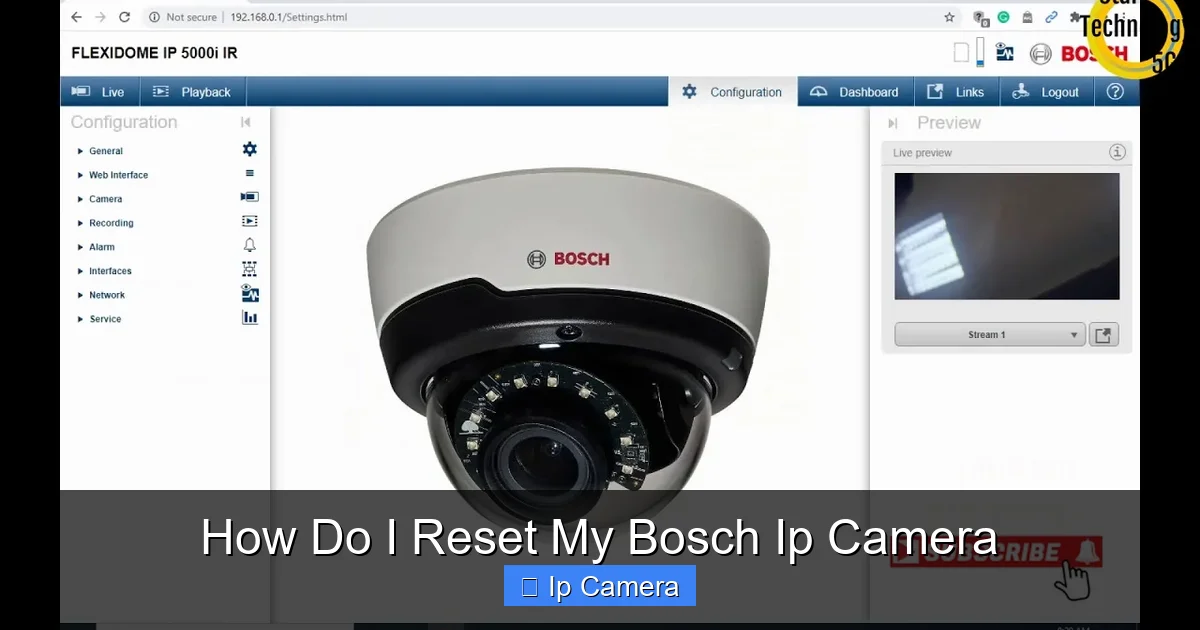
Task: Click Logout in the navigation bar
Action: pyautogui.click(x=1046, y=92)
